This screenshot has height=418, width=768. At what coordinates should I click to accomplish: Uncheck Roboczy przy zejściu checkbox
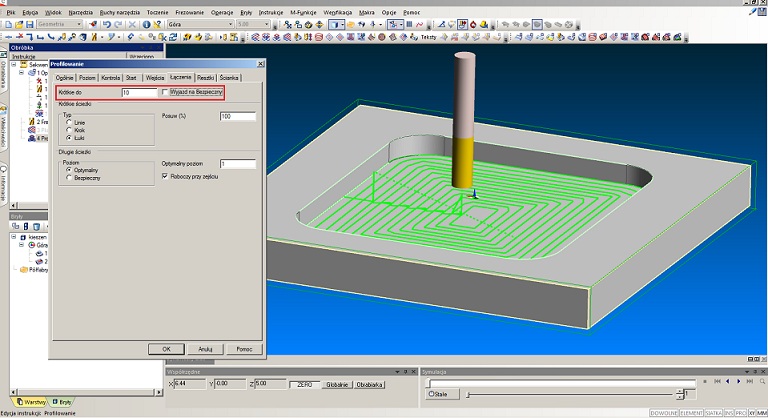pos(165,176)
